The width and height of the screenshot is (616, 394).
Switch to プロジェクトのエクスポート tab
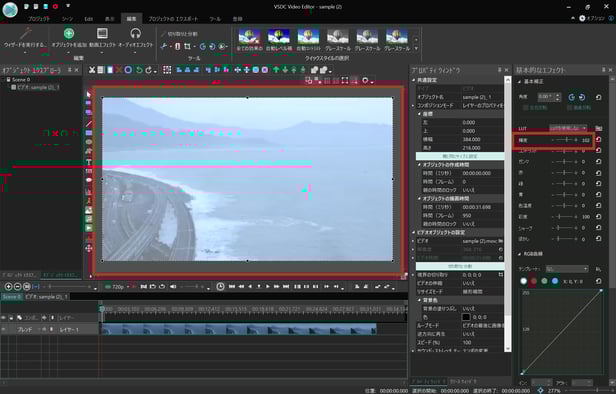click(x=173, y=18)
